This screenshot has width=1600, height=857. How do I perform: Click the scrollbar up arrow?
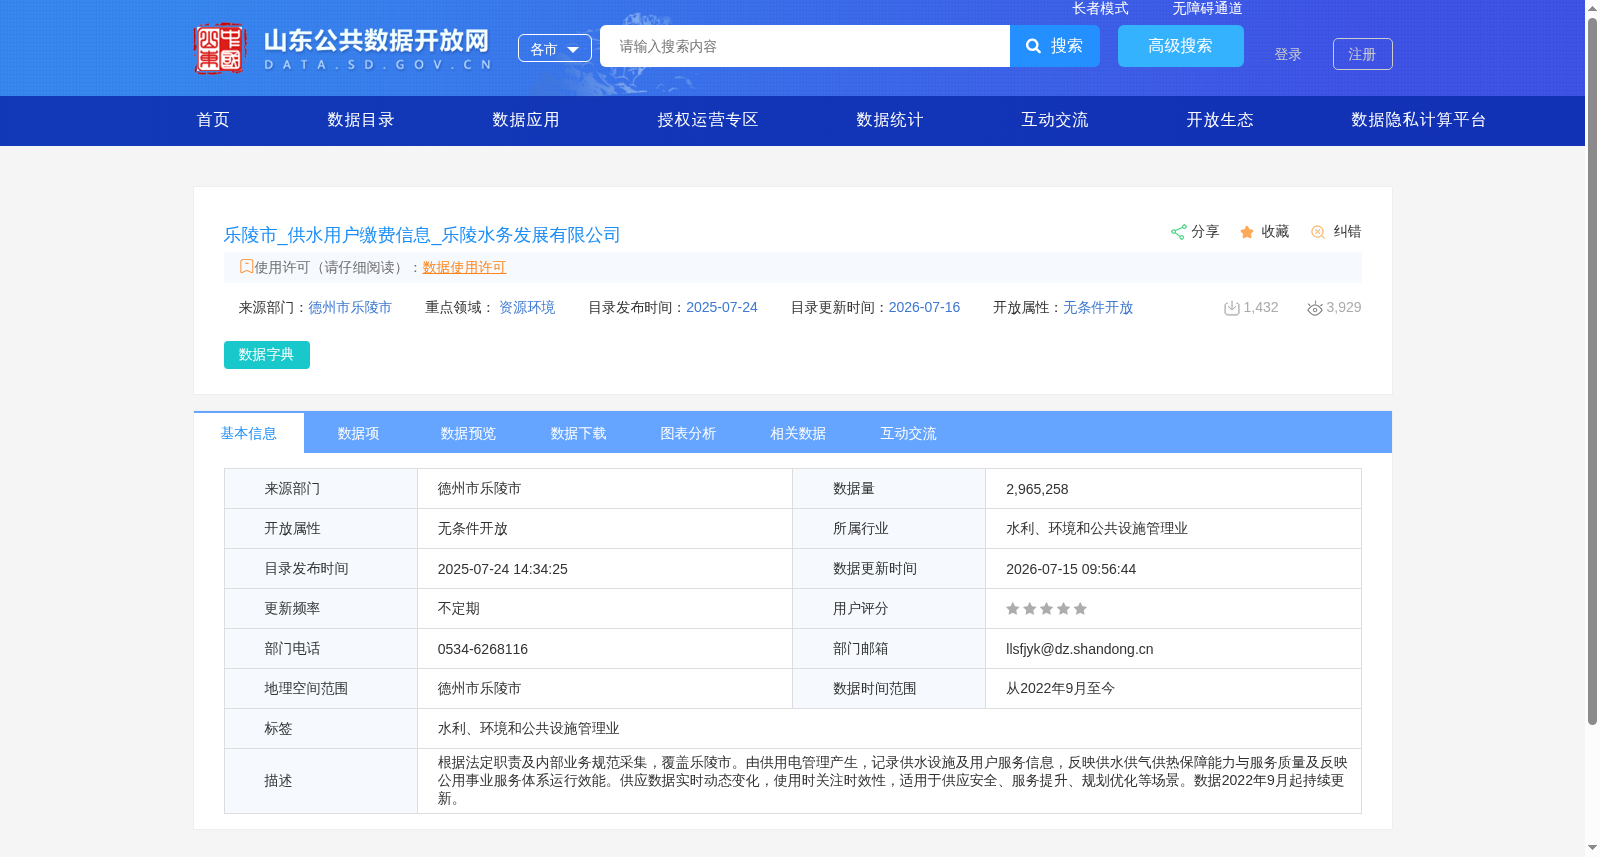1592,7
